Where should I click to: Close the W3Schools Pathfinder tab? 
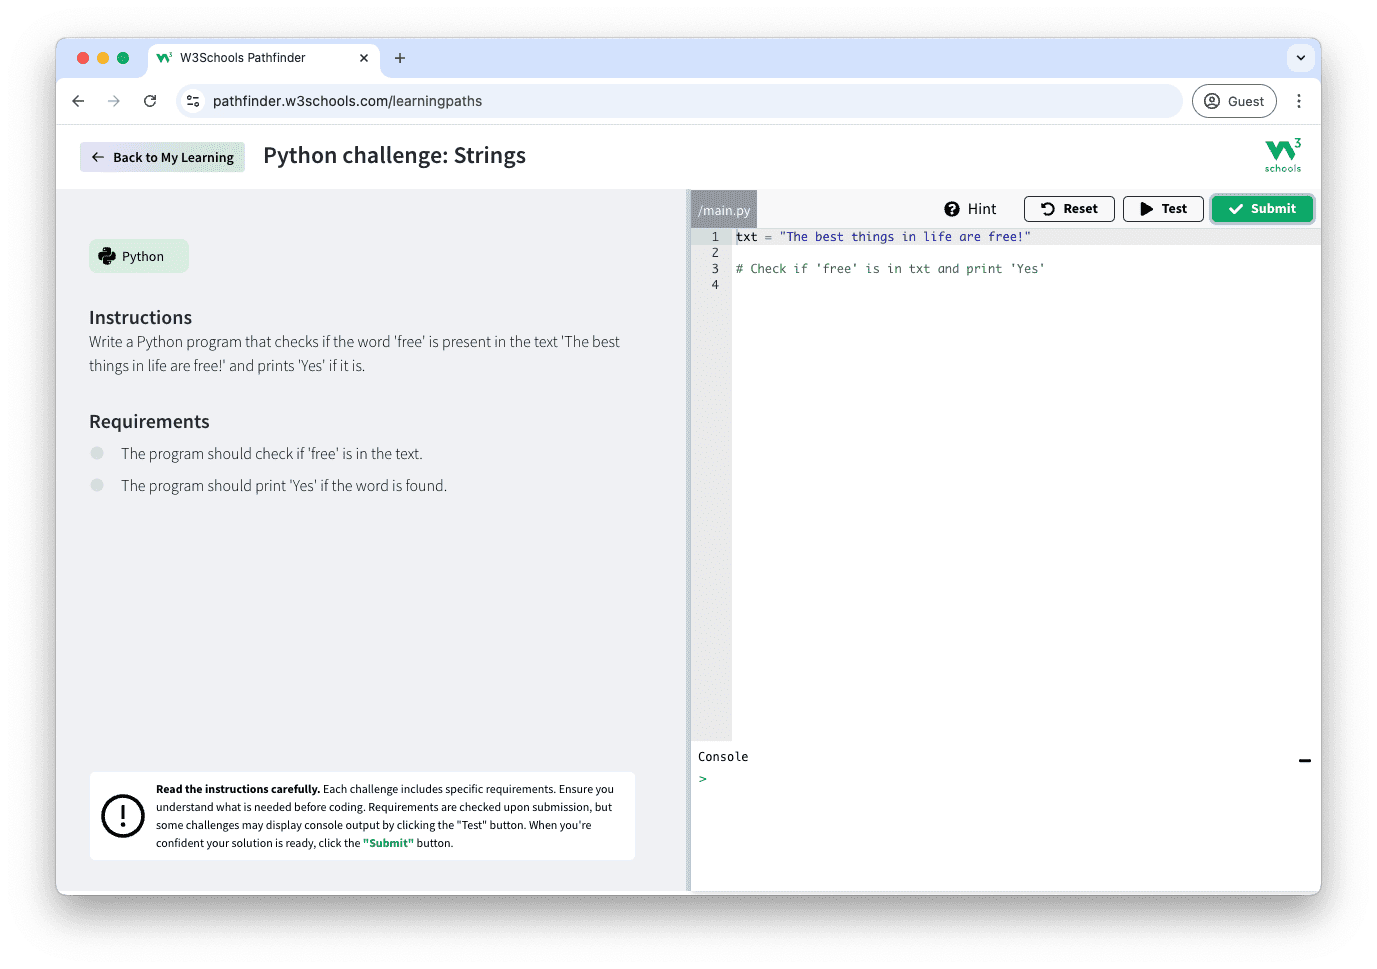[x=364, y=58]
